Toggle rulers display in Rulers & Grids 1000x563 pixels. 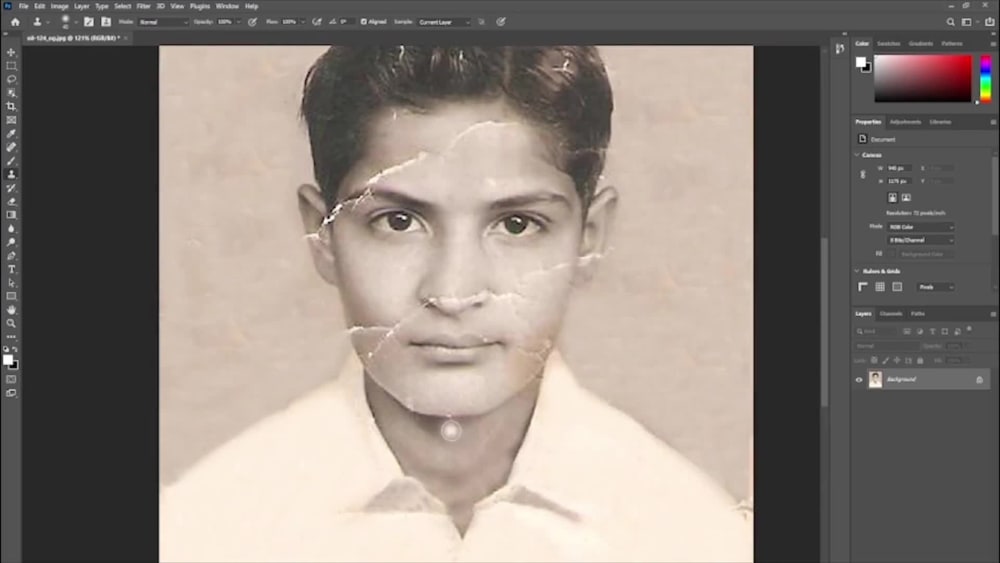click(863, 287)
